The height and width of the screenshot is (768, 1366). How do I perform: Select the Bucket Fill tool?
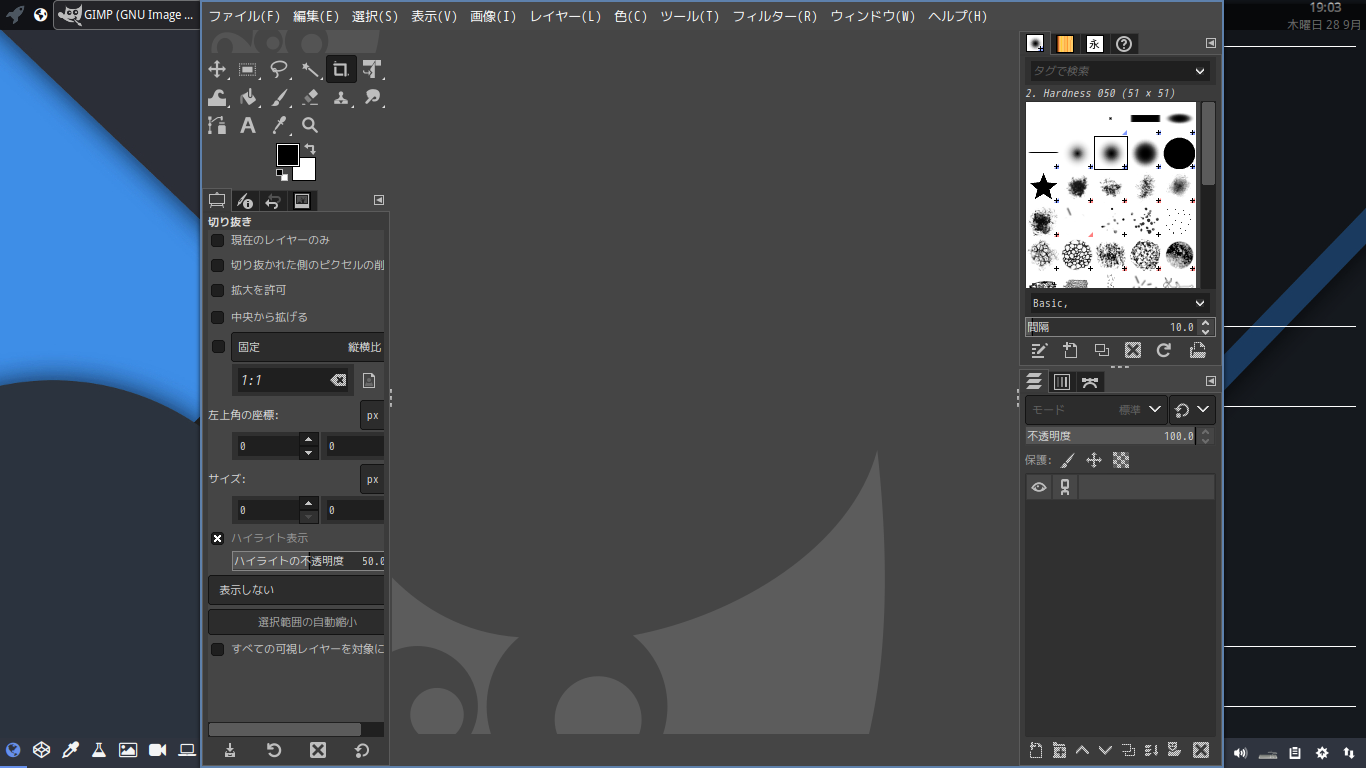tap(248, 97)
